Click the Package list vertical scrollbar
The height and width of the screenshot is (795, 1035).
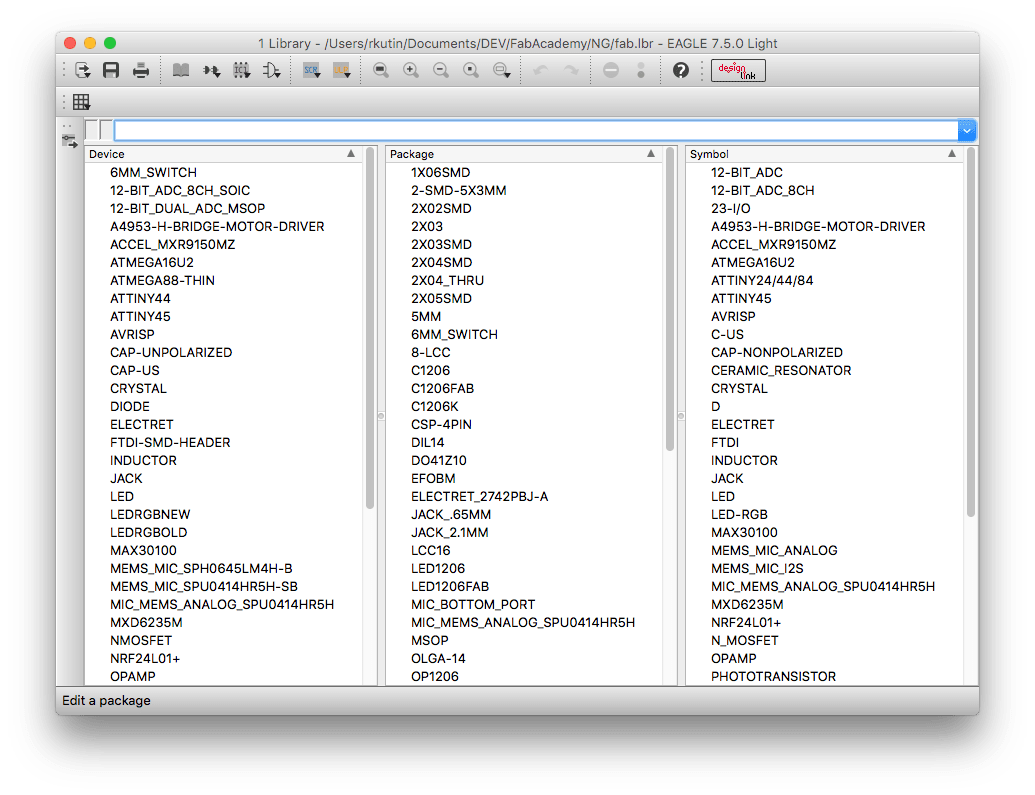pyautogui.click(x=670, y=299)
